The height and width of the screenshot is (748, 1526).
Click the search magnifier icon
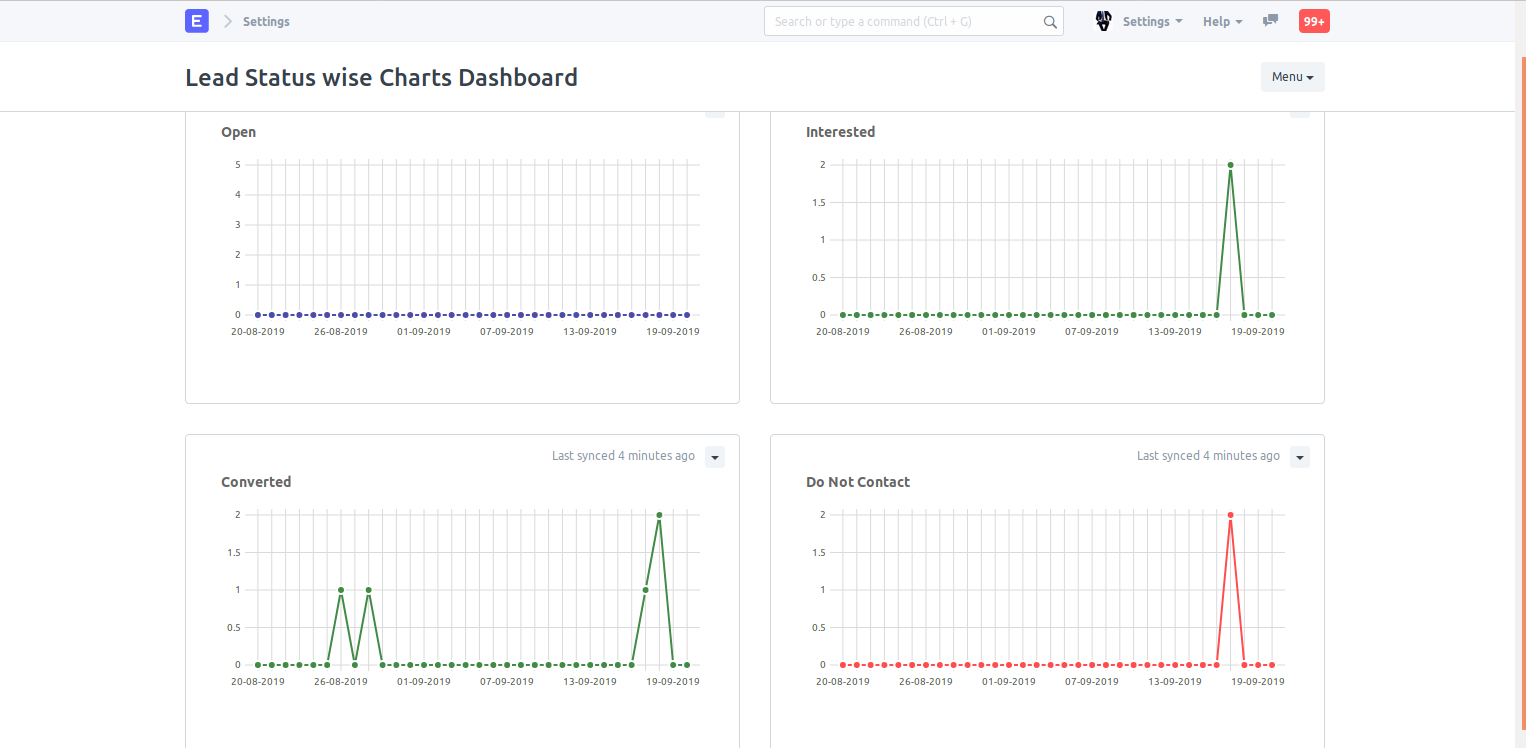pyautogui.click(x=1050, y=22)
